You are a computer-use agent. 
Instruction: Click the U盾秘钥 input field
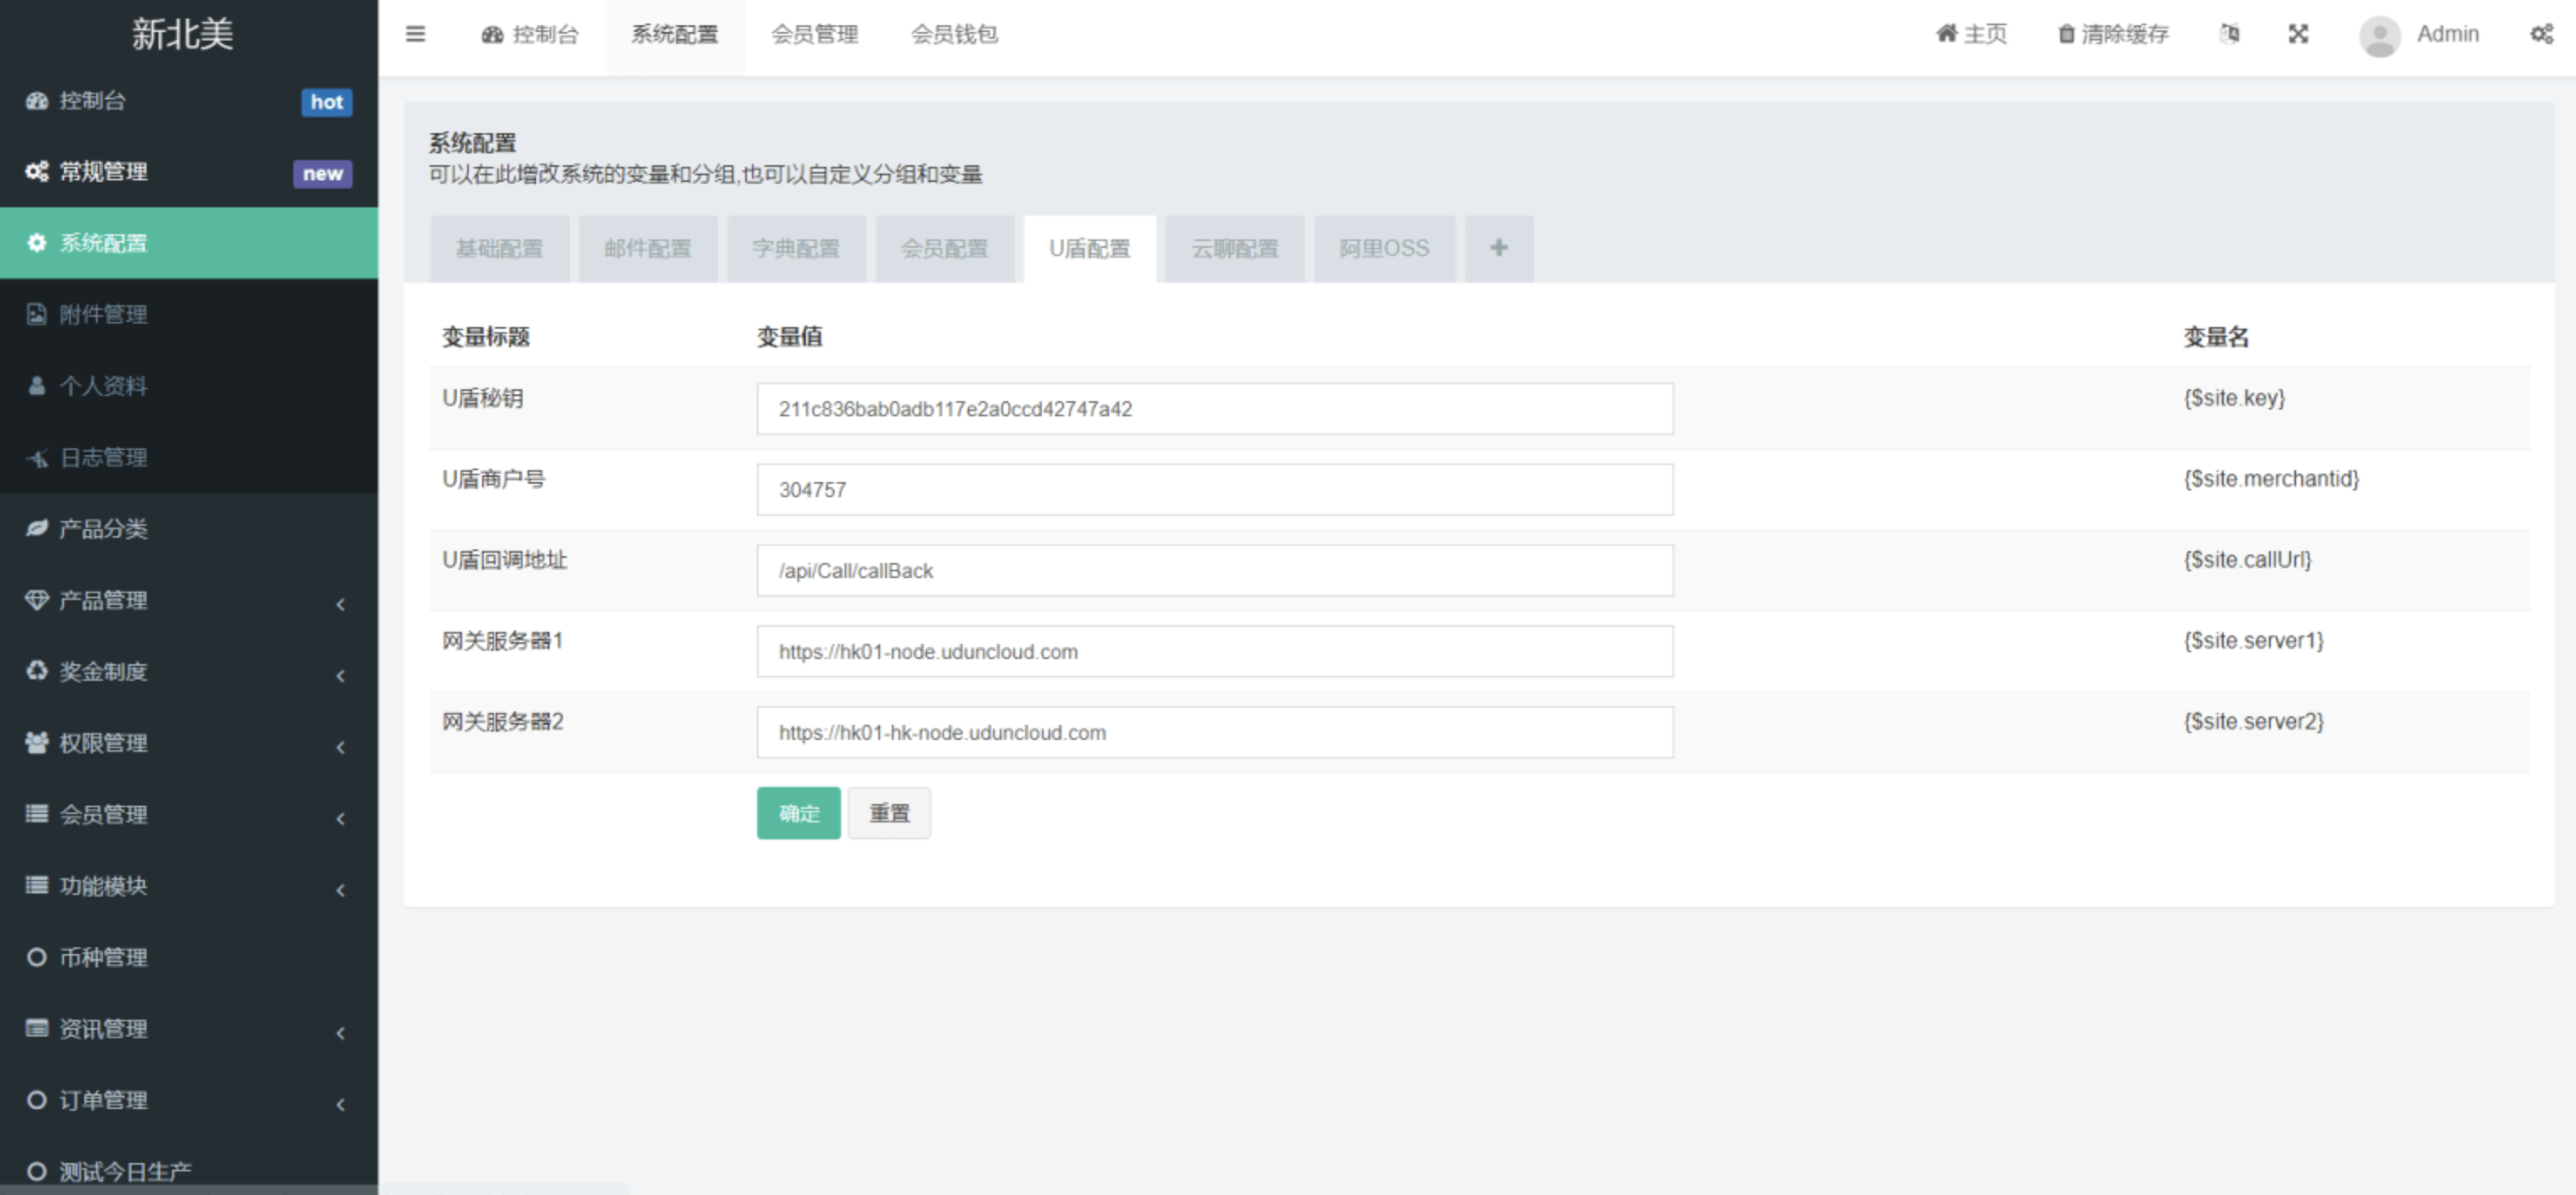click(1214, 408)
